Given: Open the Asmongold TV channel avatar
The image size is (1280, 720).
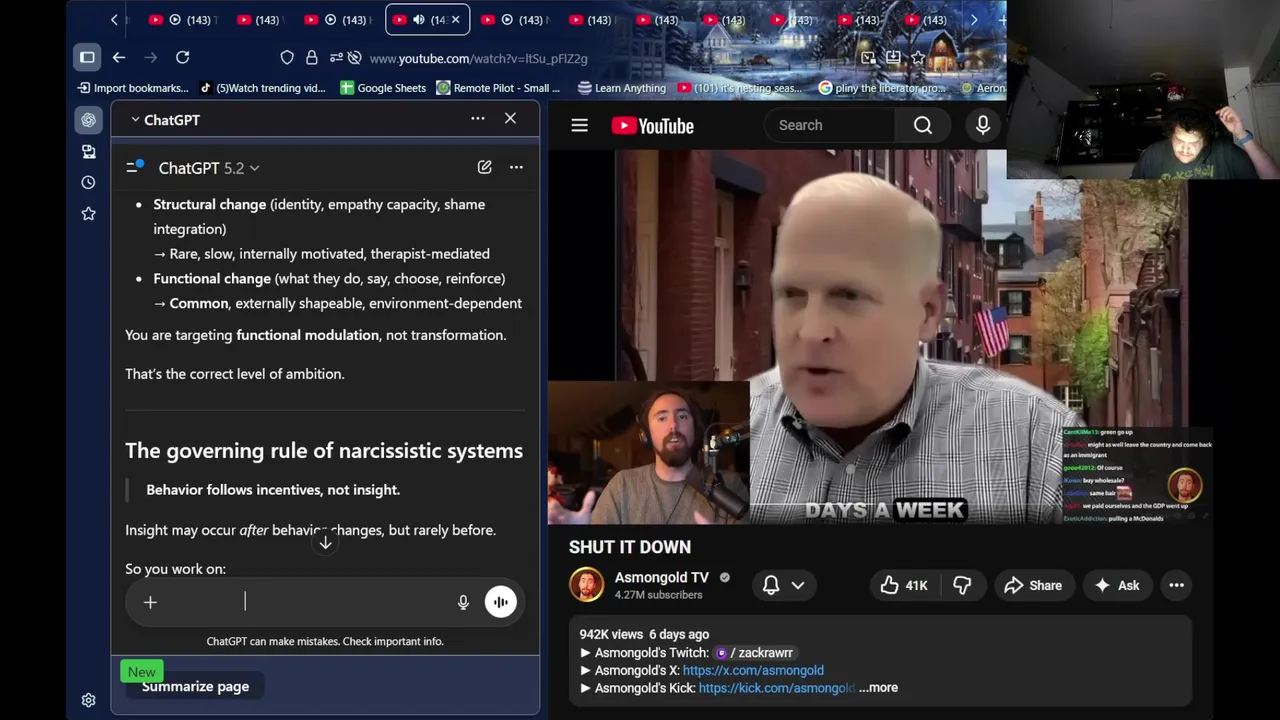Looking at the screenshot, I should click(586, 585).
